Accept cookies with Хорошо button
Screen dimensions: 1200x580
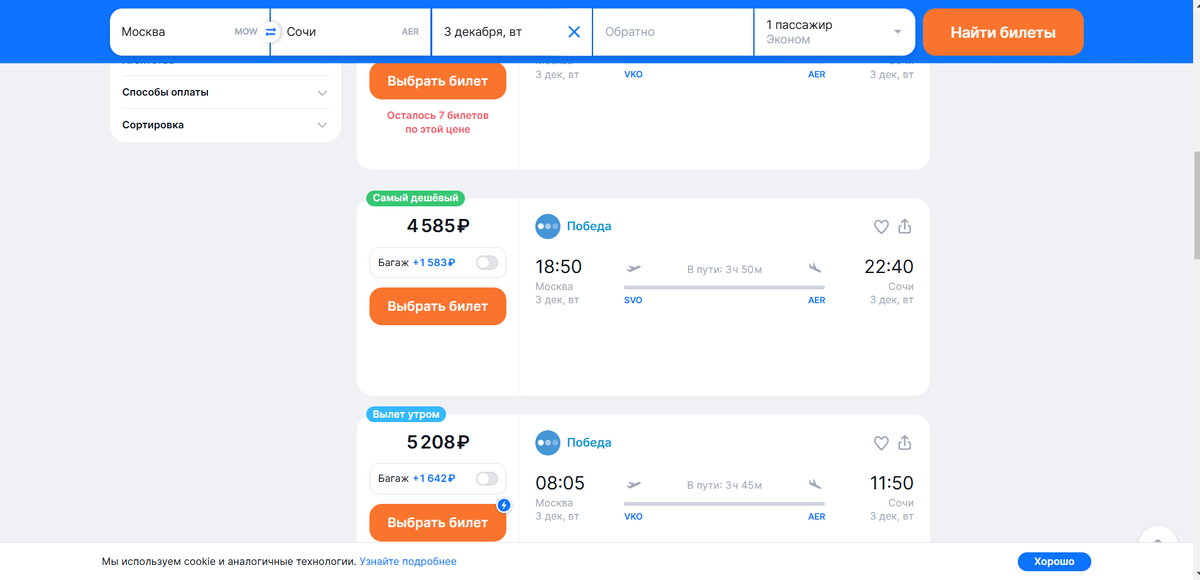pos(1054,562)
